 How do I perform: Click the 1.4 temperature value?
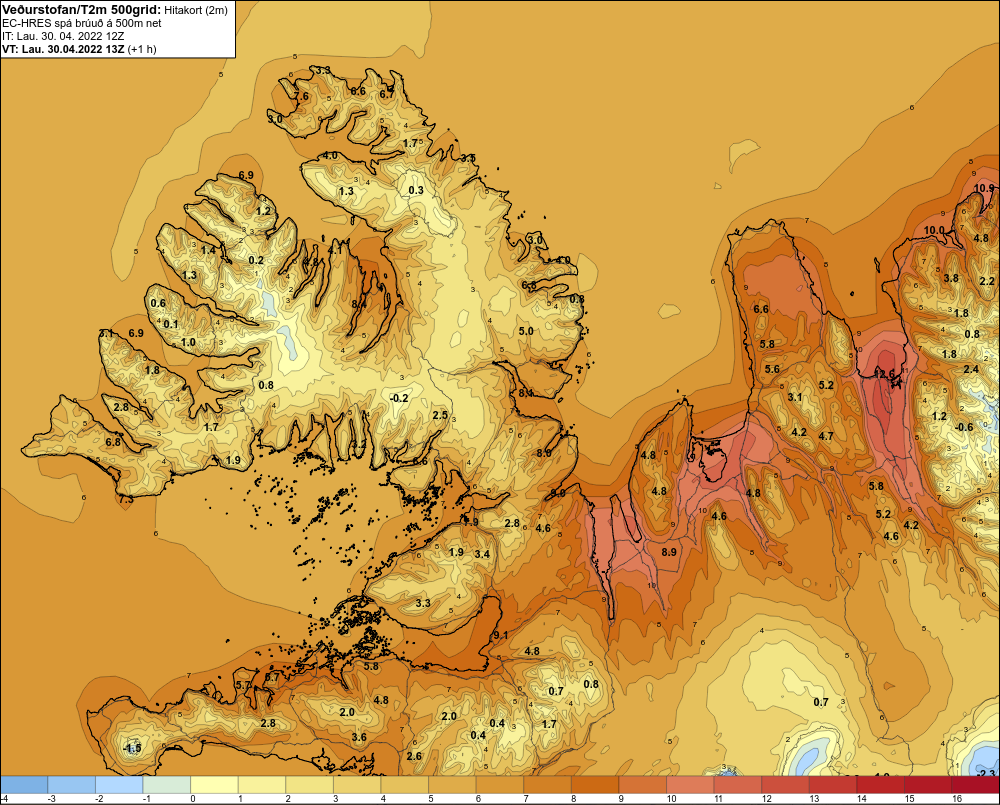click(209, 250)
